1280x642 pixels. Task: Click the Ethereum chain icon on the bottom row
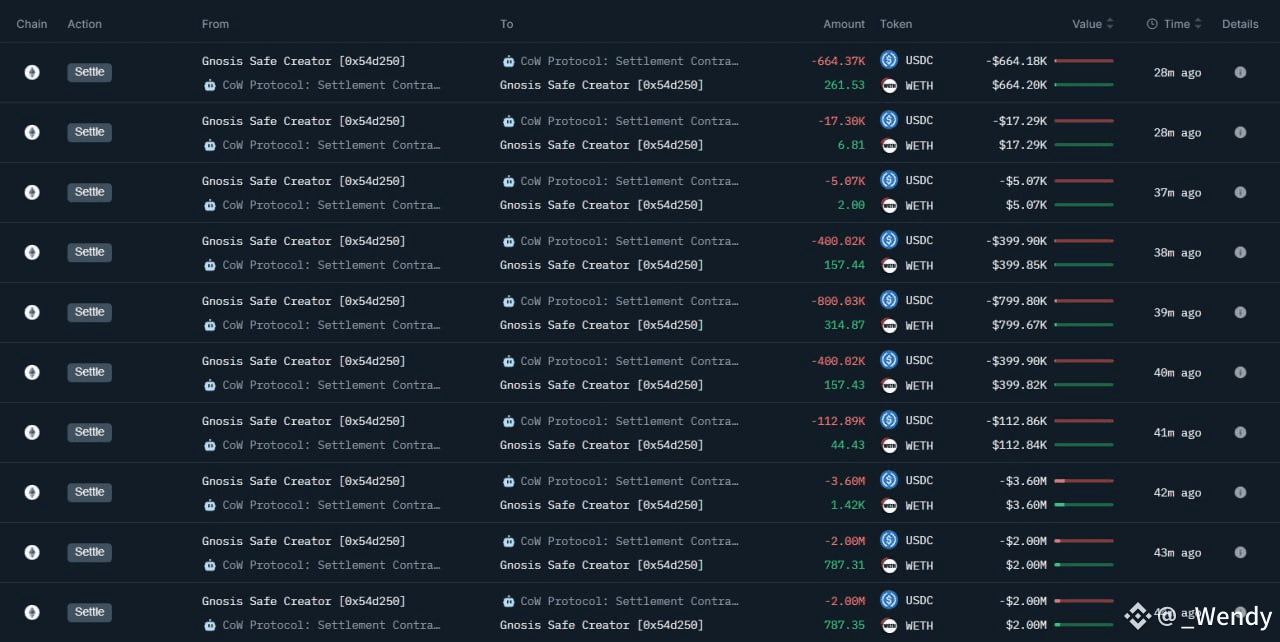pyautogui.click(x=31, y=611)
